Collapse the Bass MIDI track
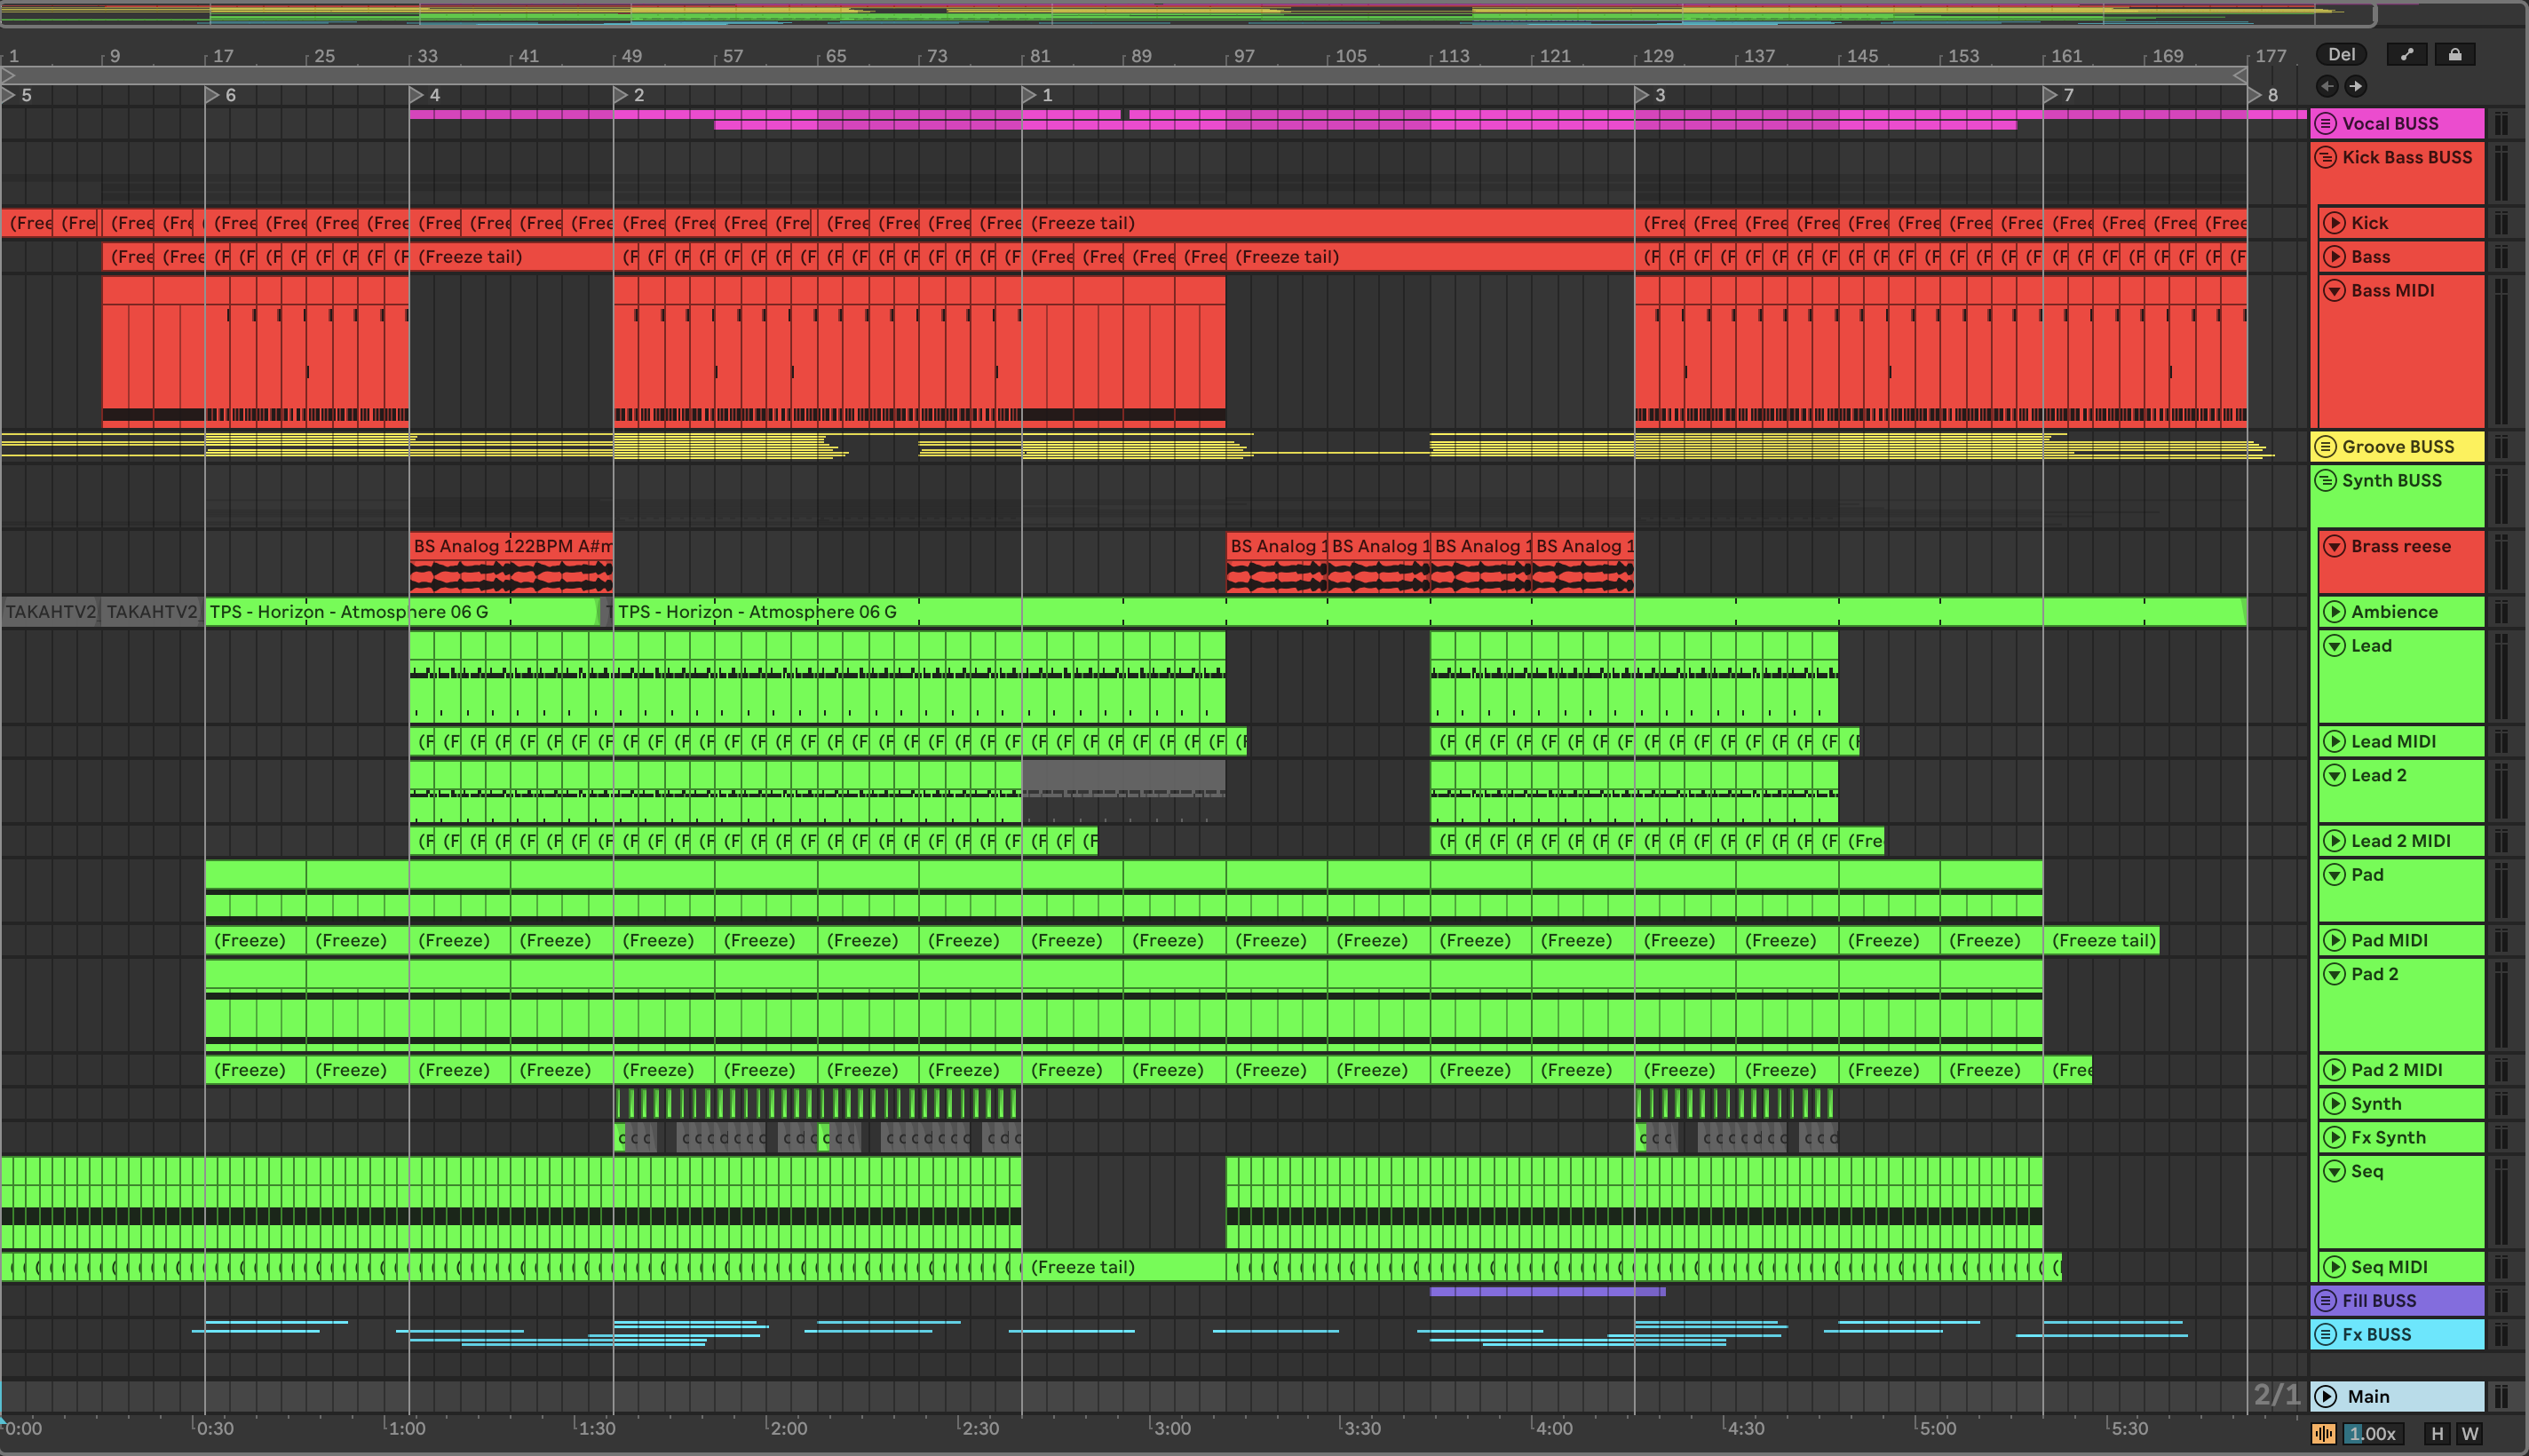Screen dimensions: 2529x1456 (2334, 291)
